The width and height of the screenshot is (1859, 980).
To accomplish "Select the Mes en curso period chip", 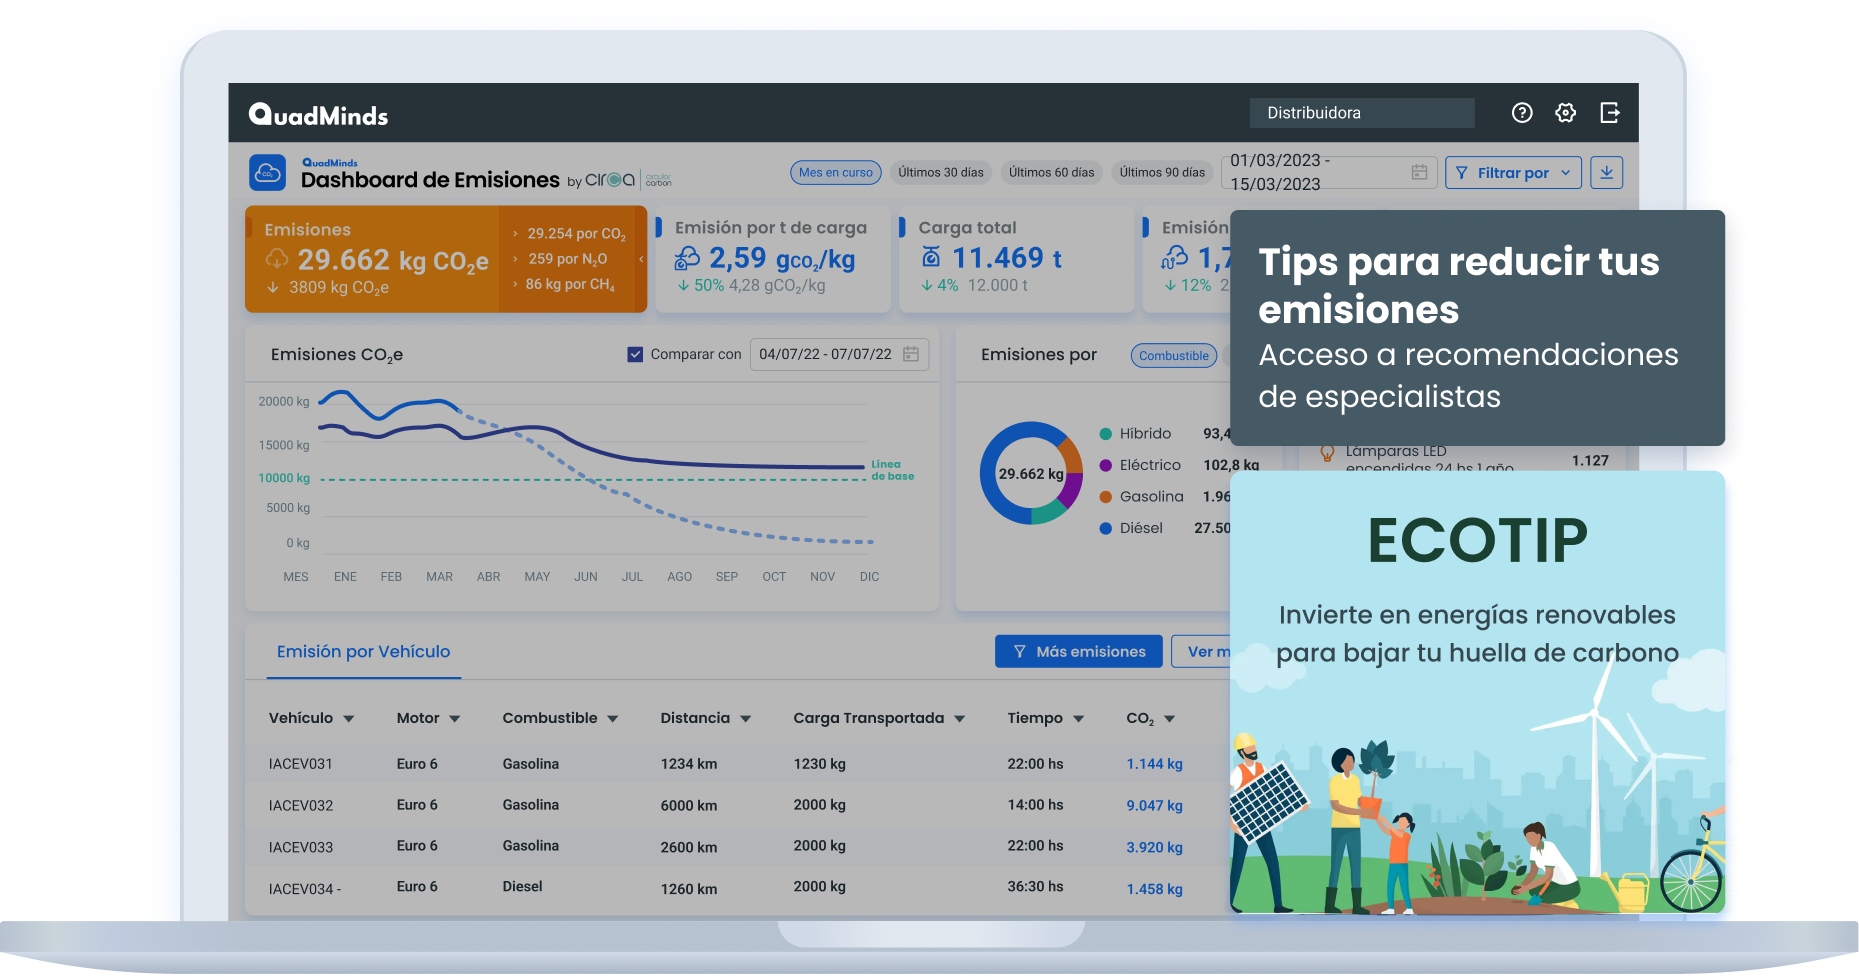I will 835,172.
